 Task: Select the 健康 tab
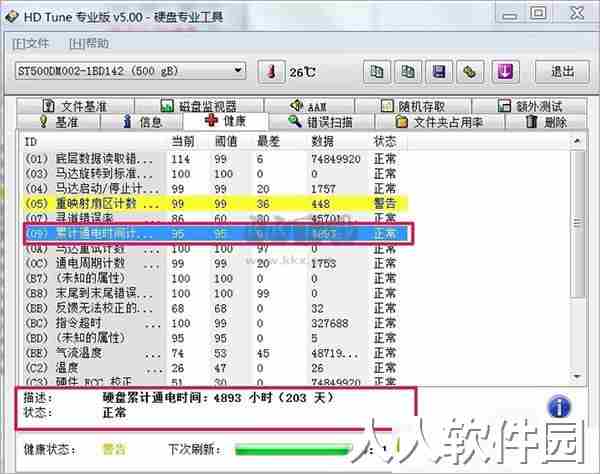(x=225, y=121)
